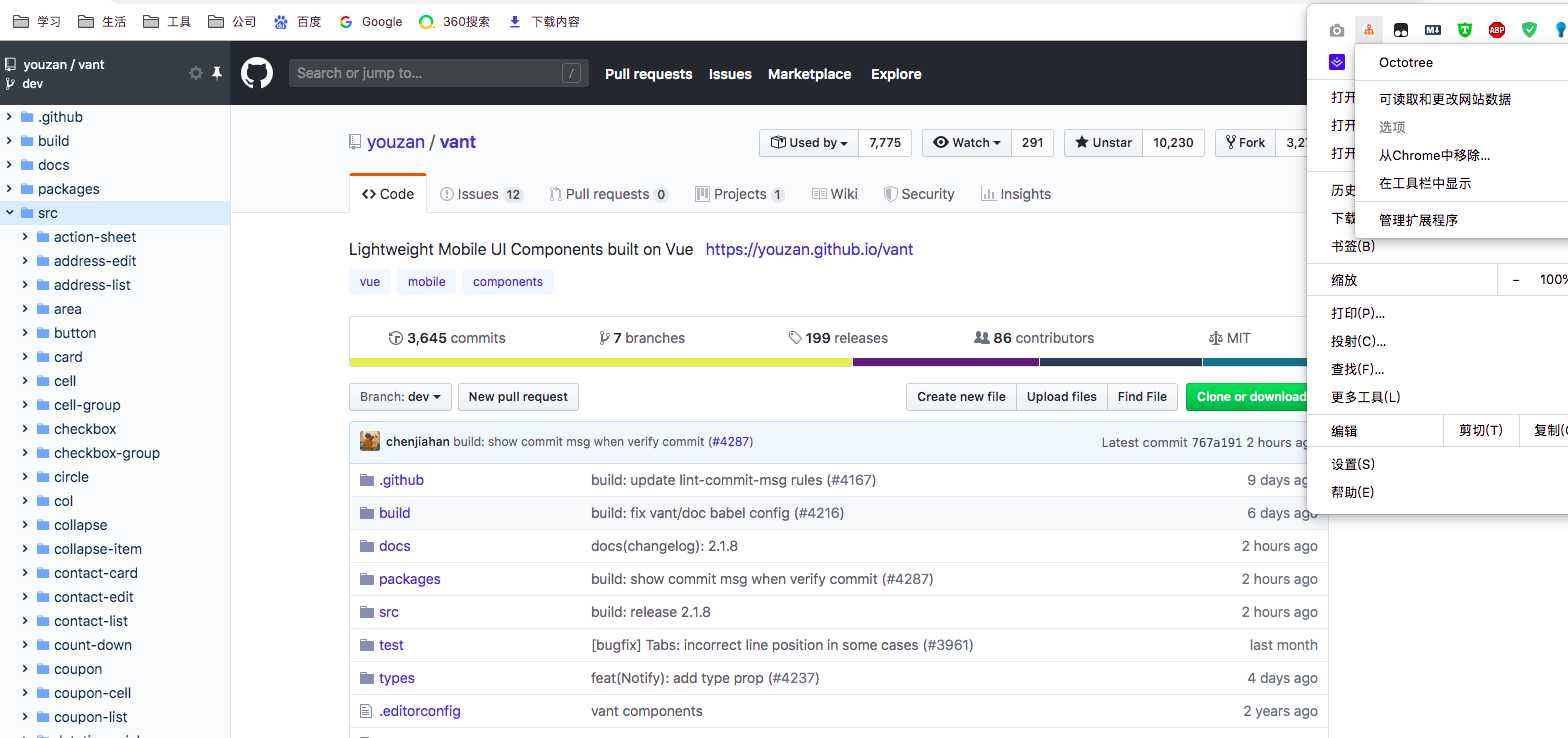
Task: Open the Watch dropdown
Action: tap(967, 143)
